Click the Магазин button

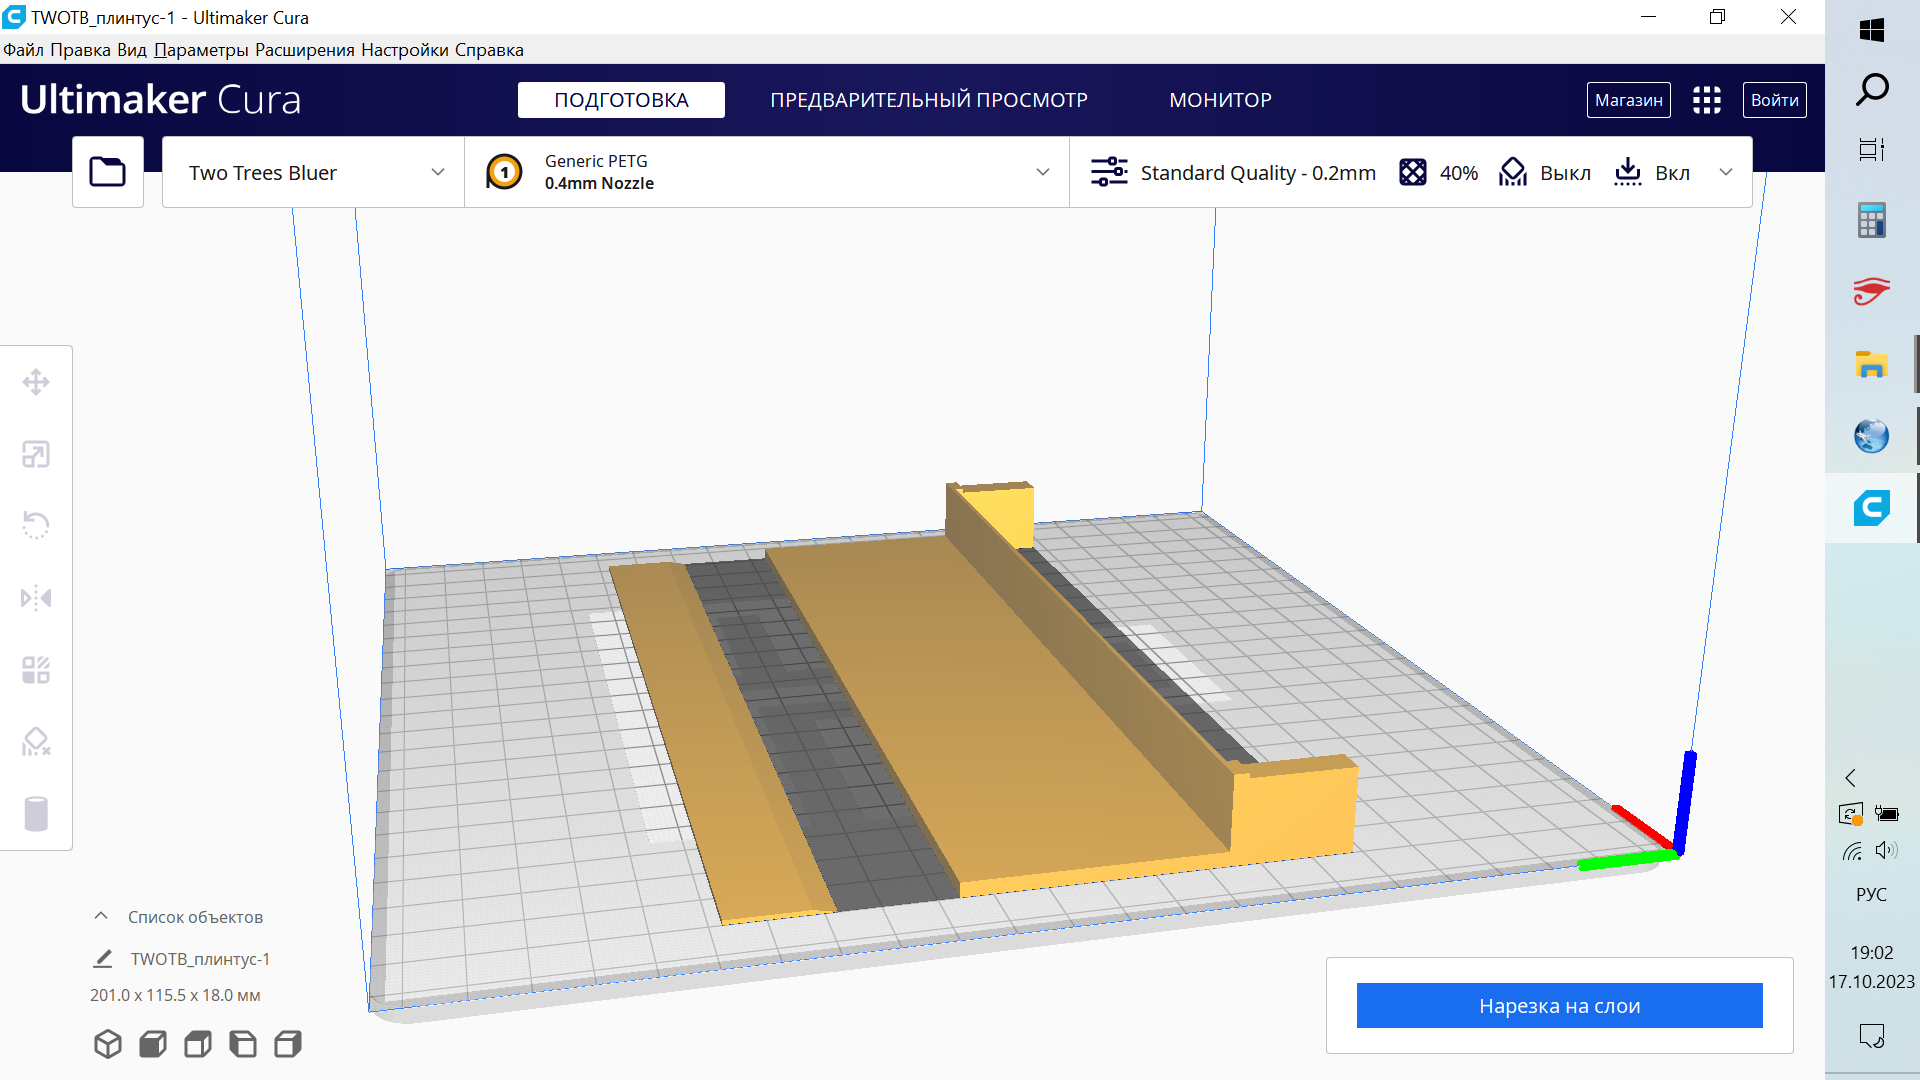1628,100
